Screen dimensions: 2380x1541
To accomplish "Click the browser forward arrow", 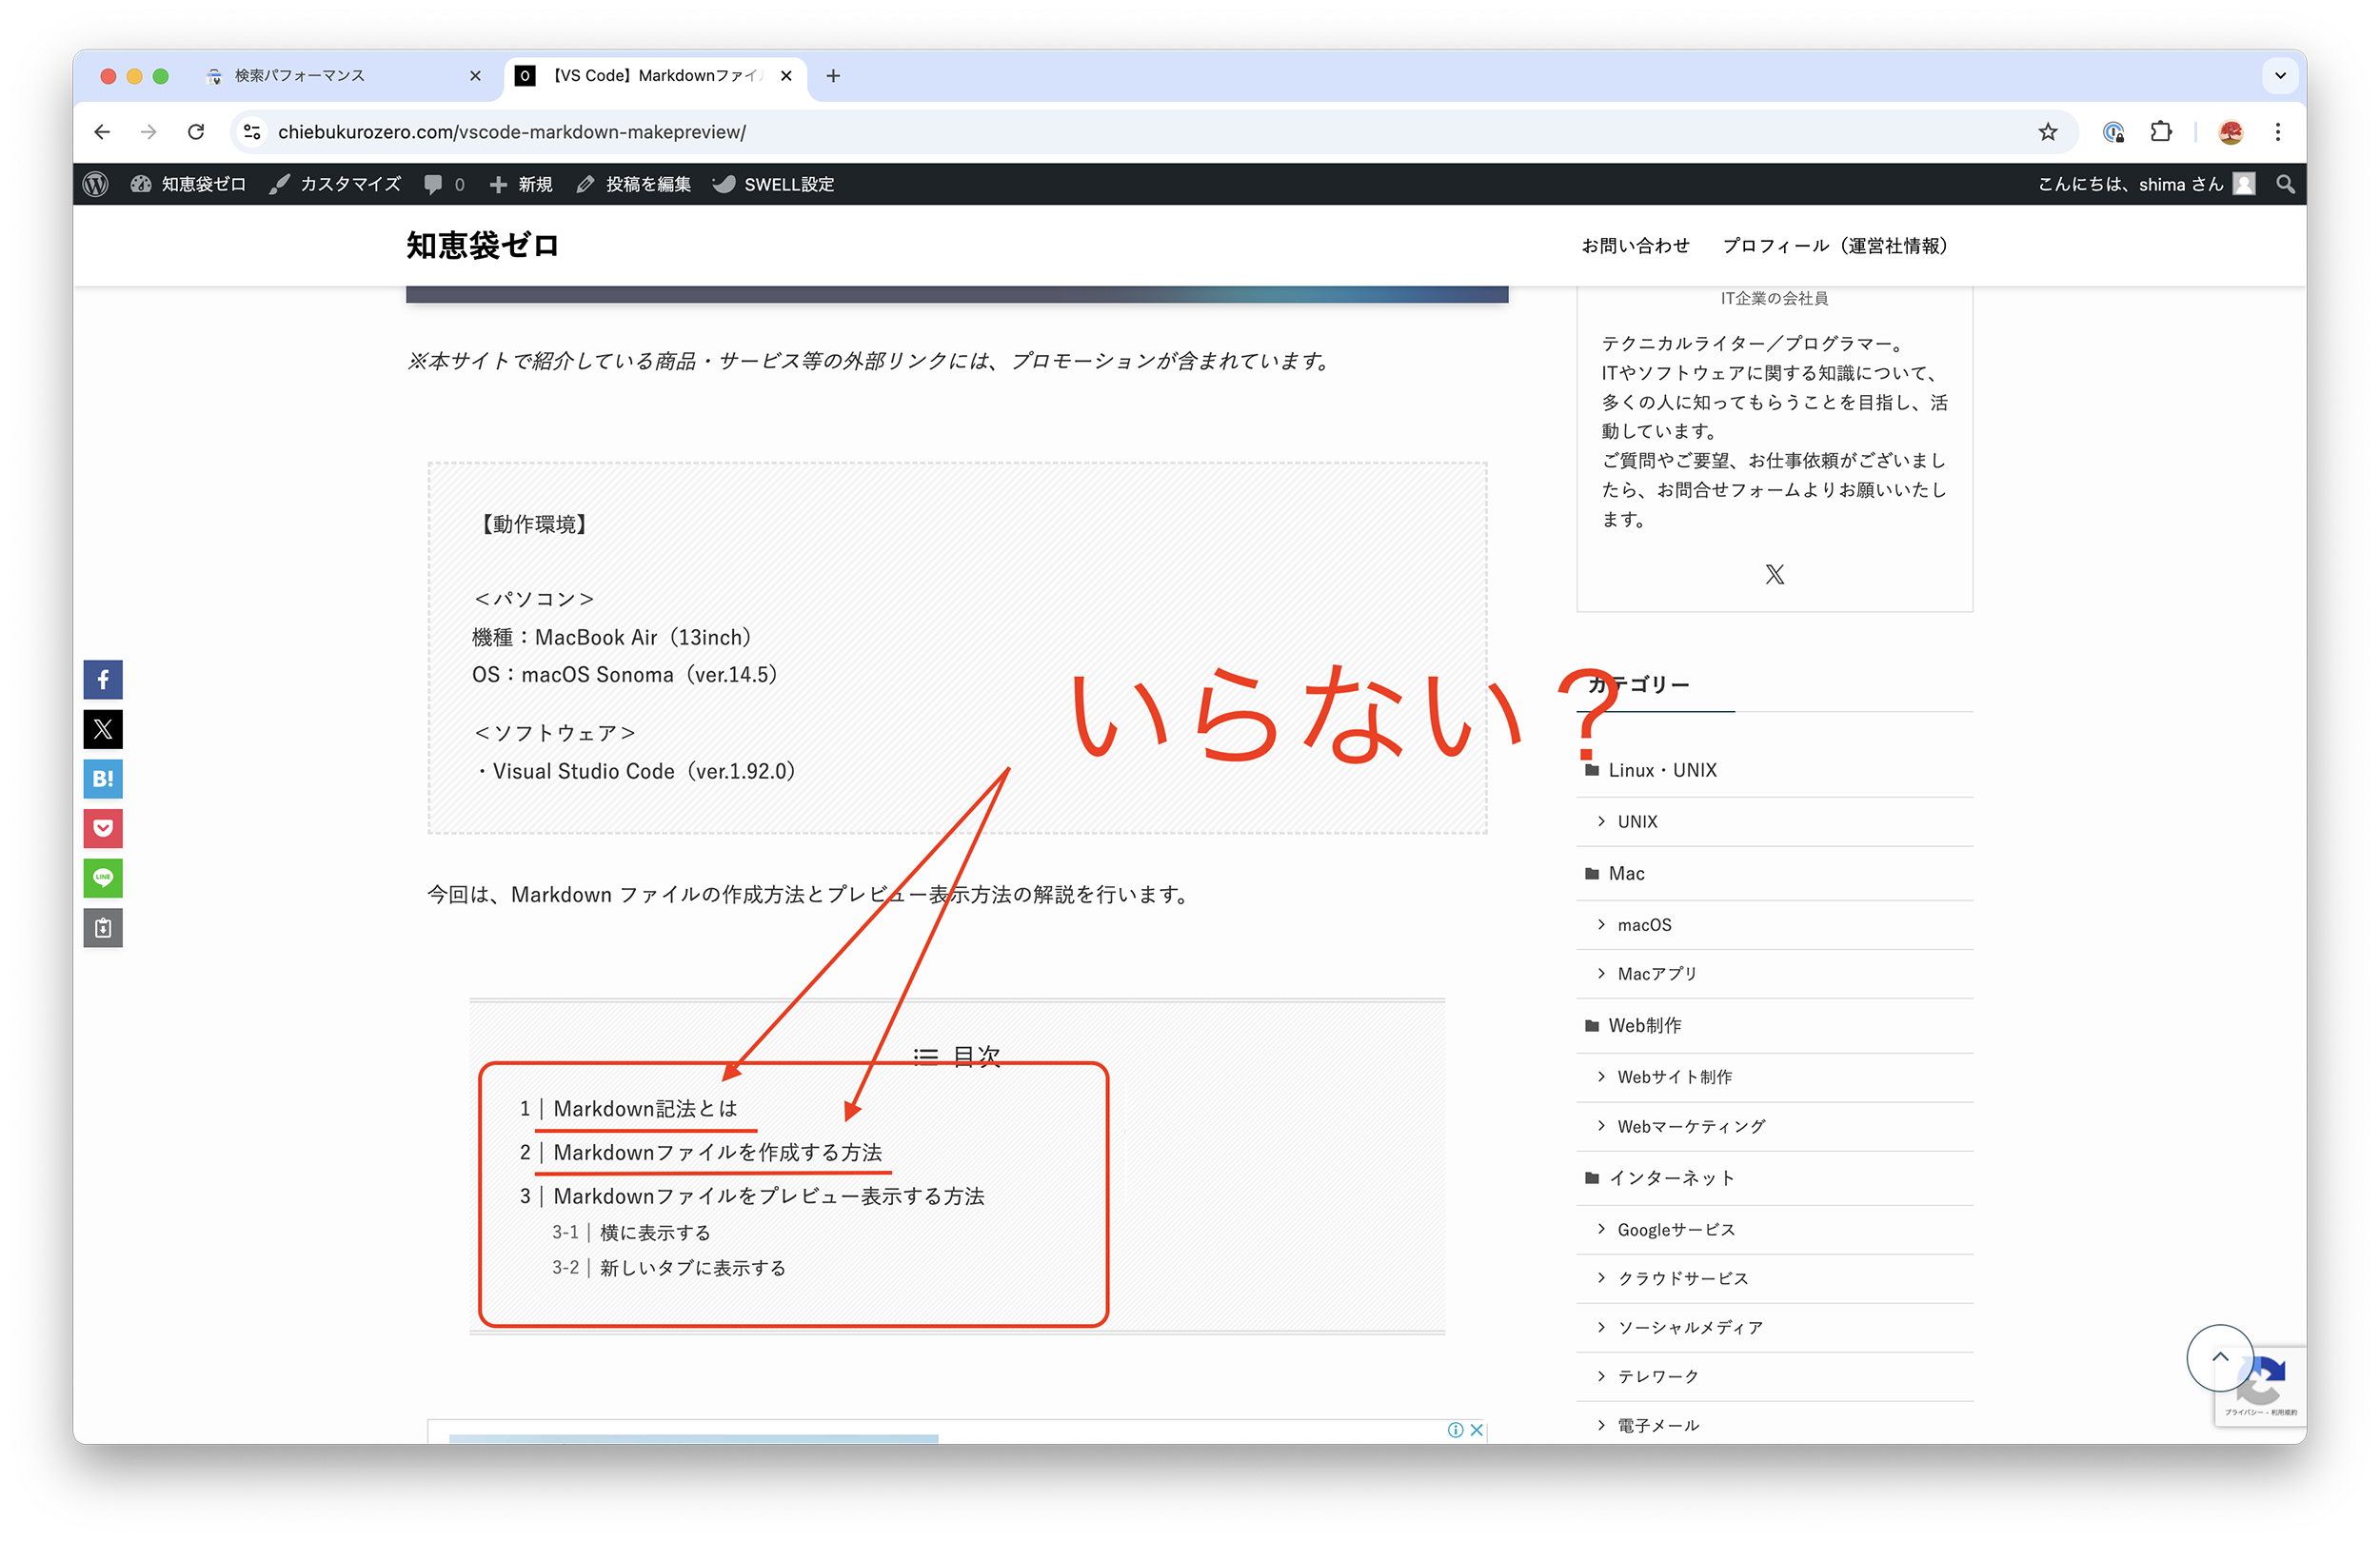I will coord(149,132).
